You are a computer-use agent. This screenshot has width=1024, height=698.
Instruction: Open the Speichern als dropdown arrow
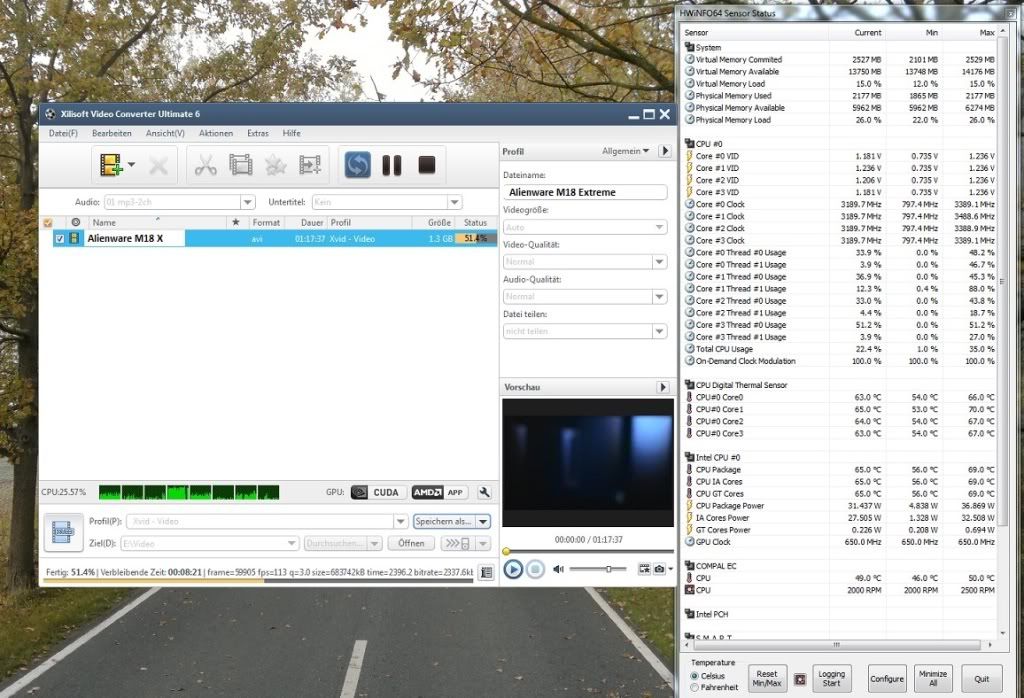(x=483, y=521)
